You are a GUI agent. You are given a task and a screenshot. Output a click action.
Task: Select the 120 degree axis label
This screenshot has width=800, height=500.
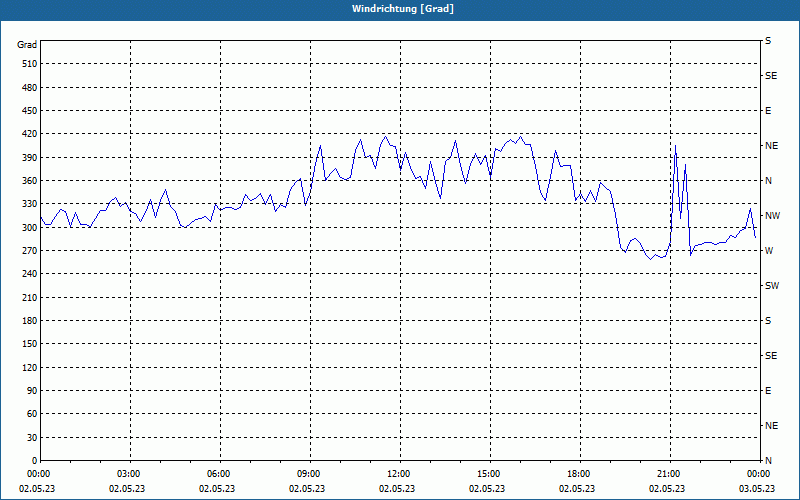(x=30, y=367)
